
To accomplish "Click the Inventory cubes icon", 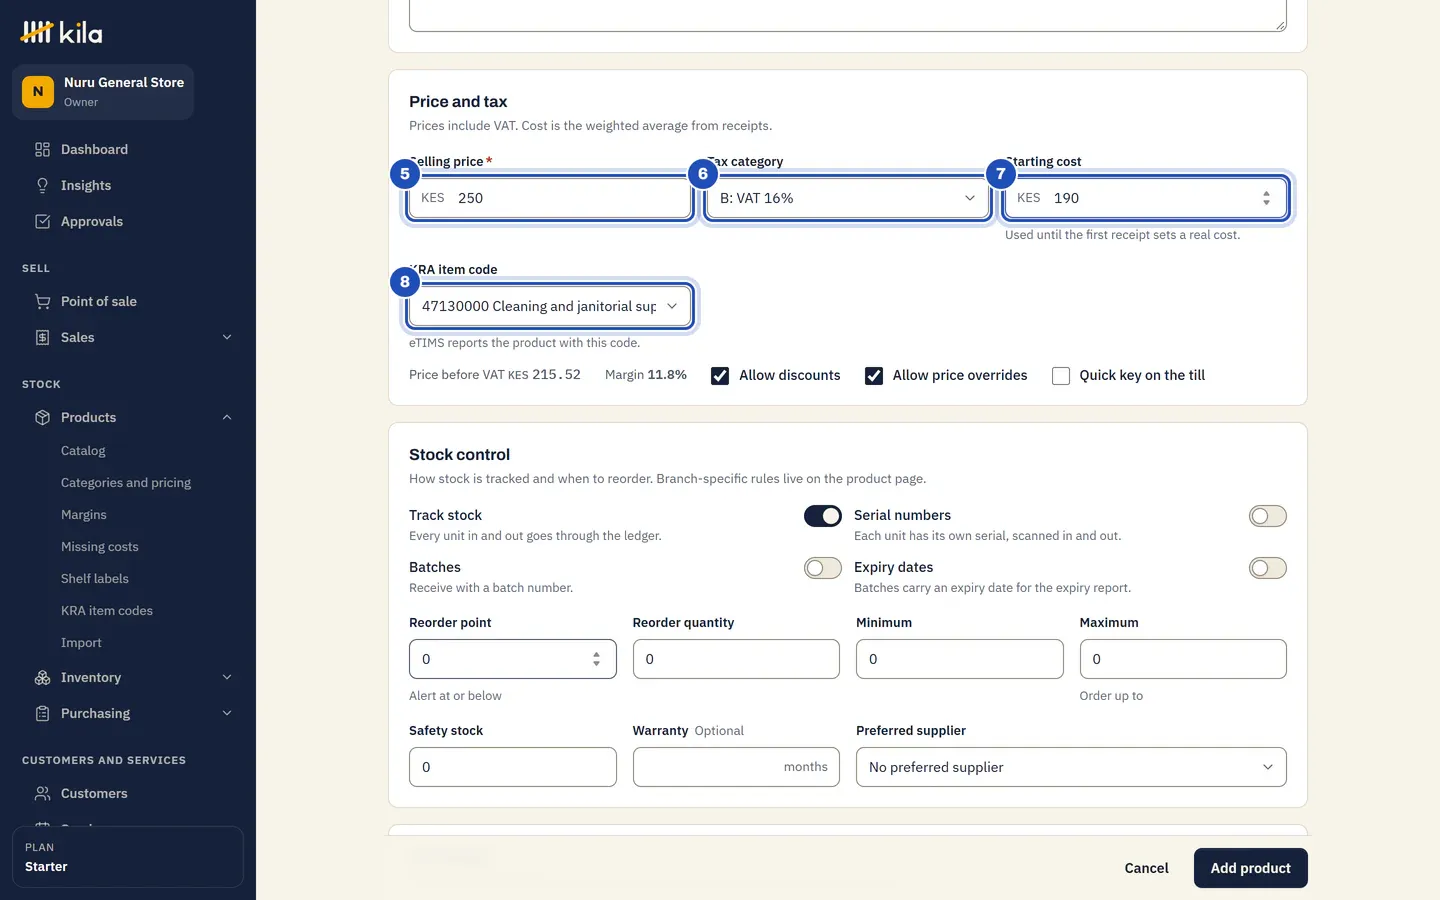I will pyautogui.click(x=42, y=678).
